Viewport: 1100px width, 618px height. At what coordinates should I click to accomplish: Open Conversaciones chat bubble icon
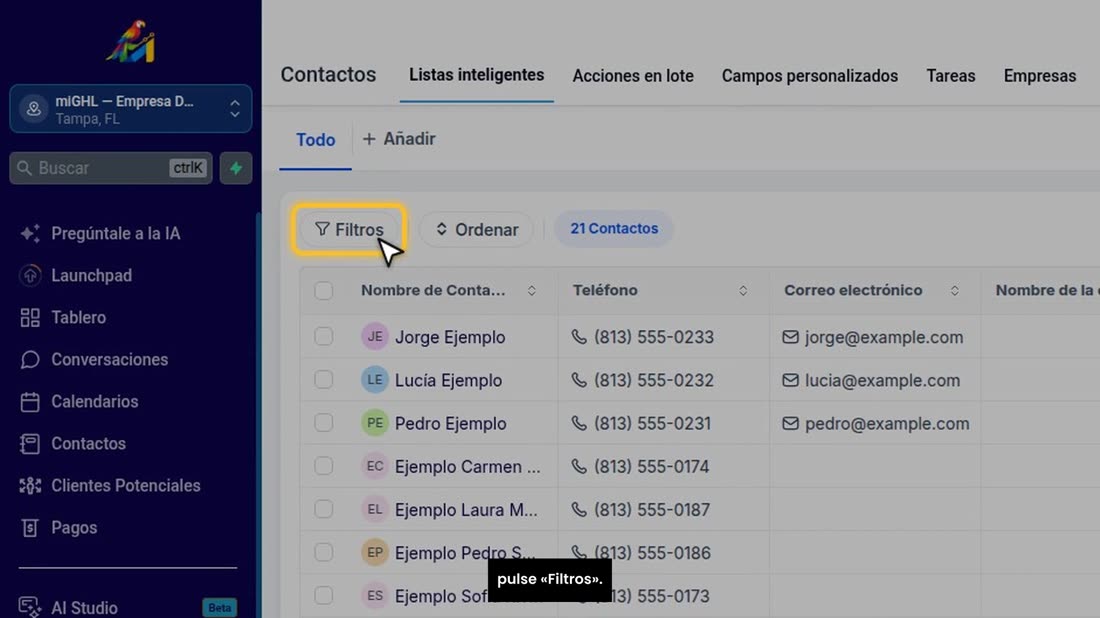pyautogui.click(x=29, y=360)
